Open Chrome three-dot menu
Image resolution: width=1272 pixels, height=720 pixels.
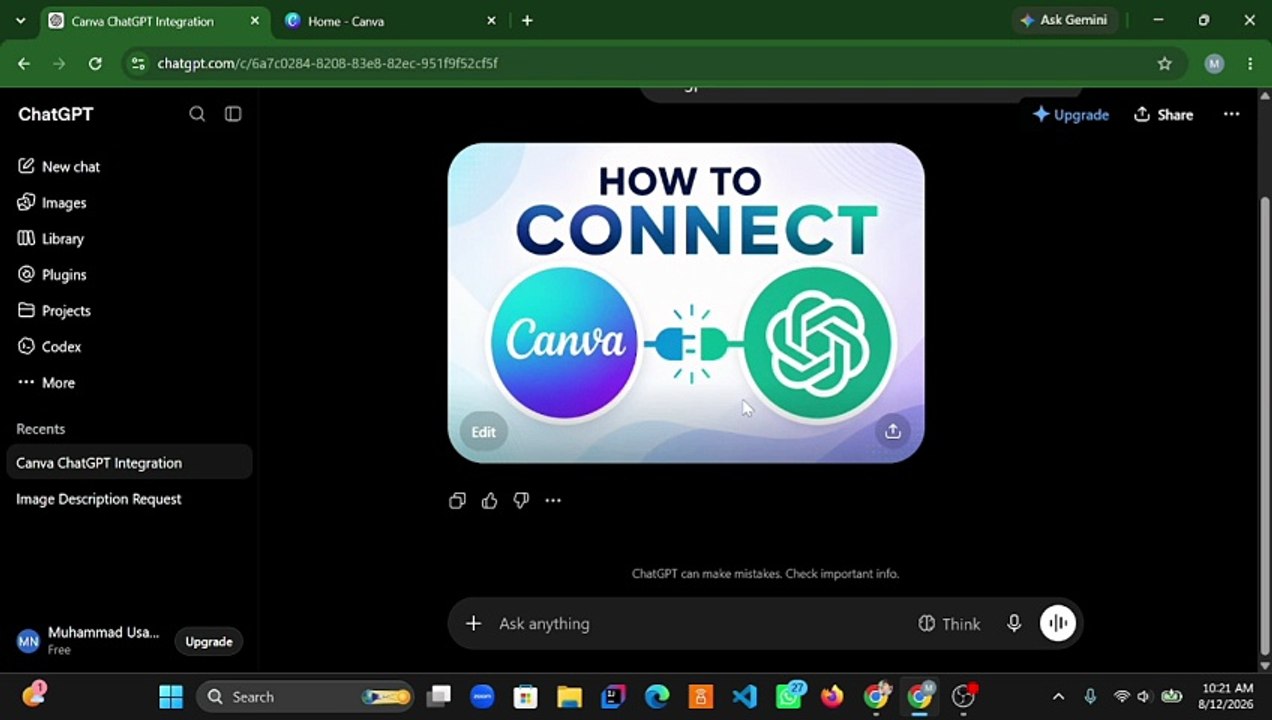(x=1250, y=63)
